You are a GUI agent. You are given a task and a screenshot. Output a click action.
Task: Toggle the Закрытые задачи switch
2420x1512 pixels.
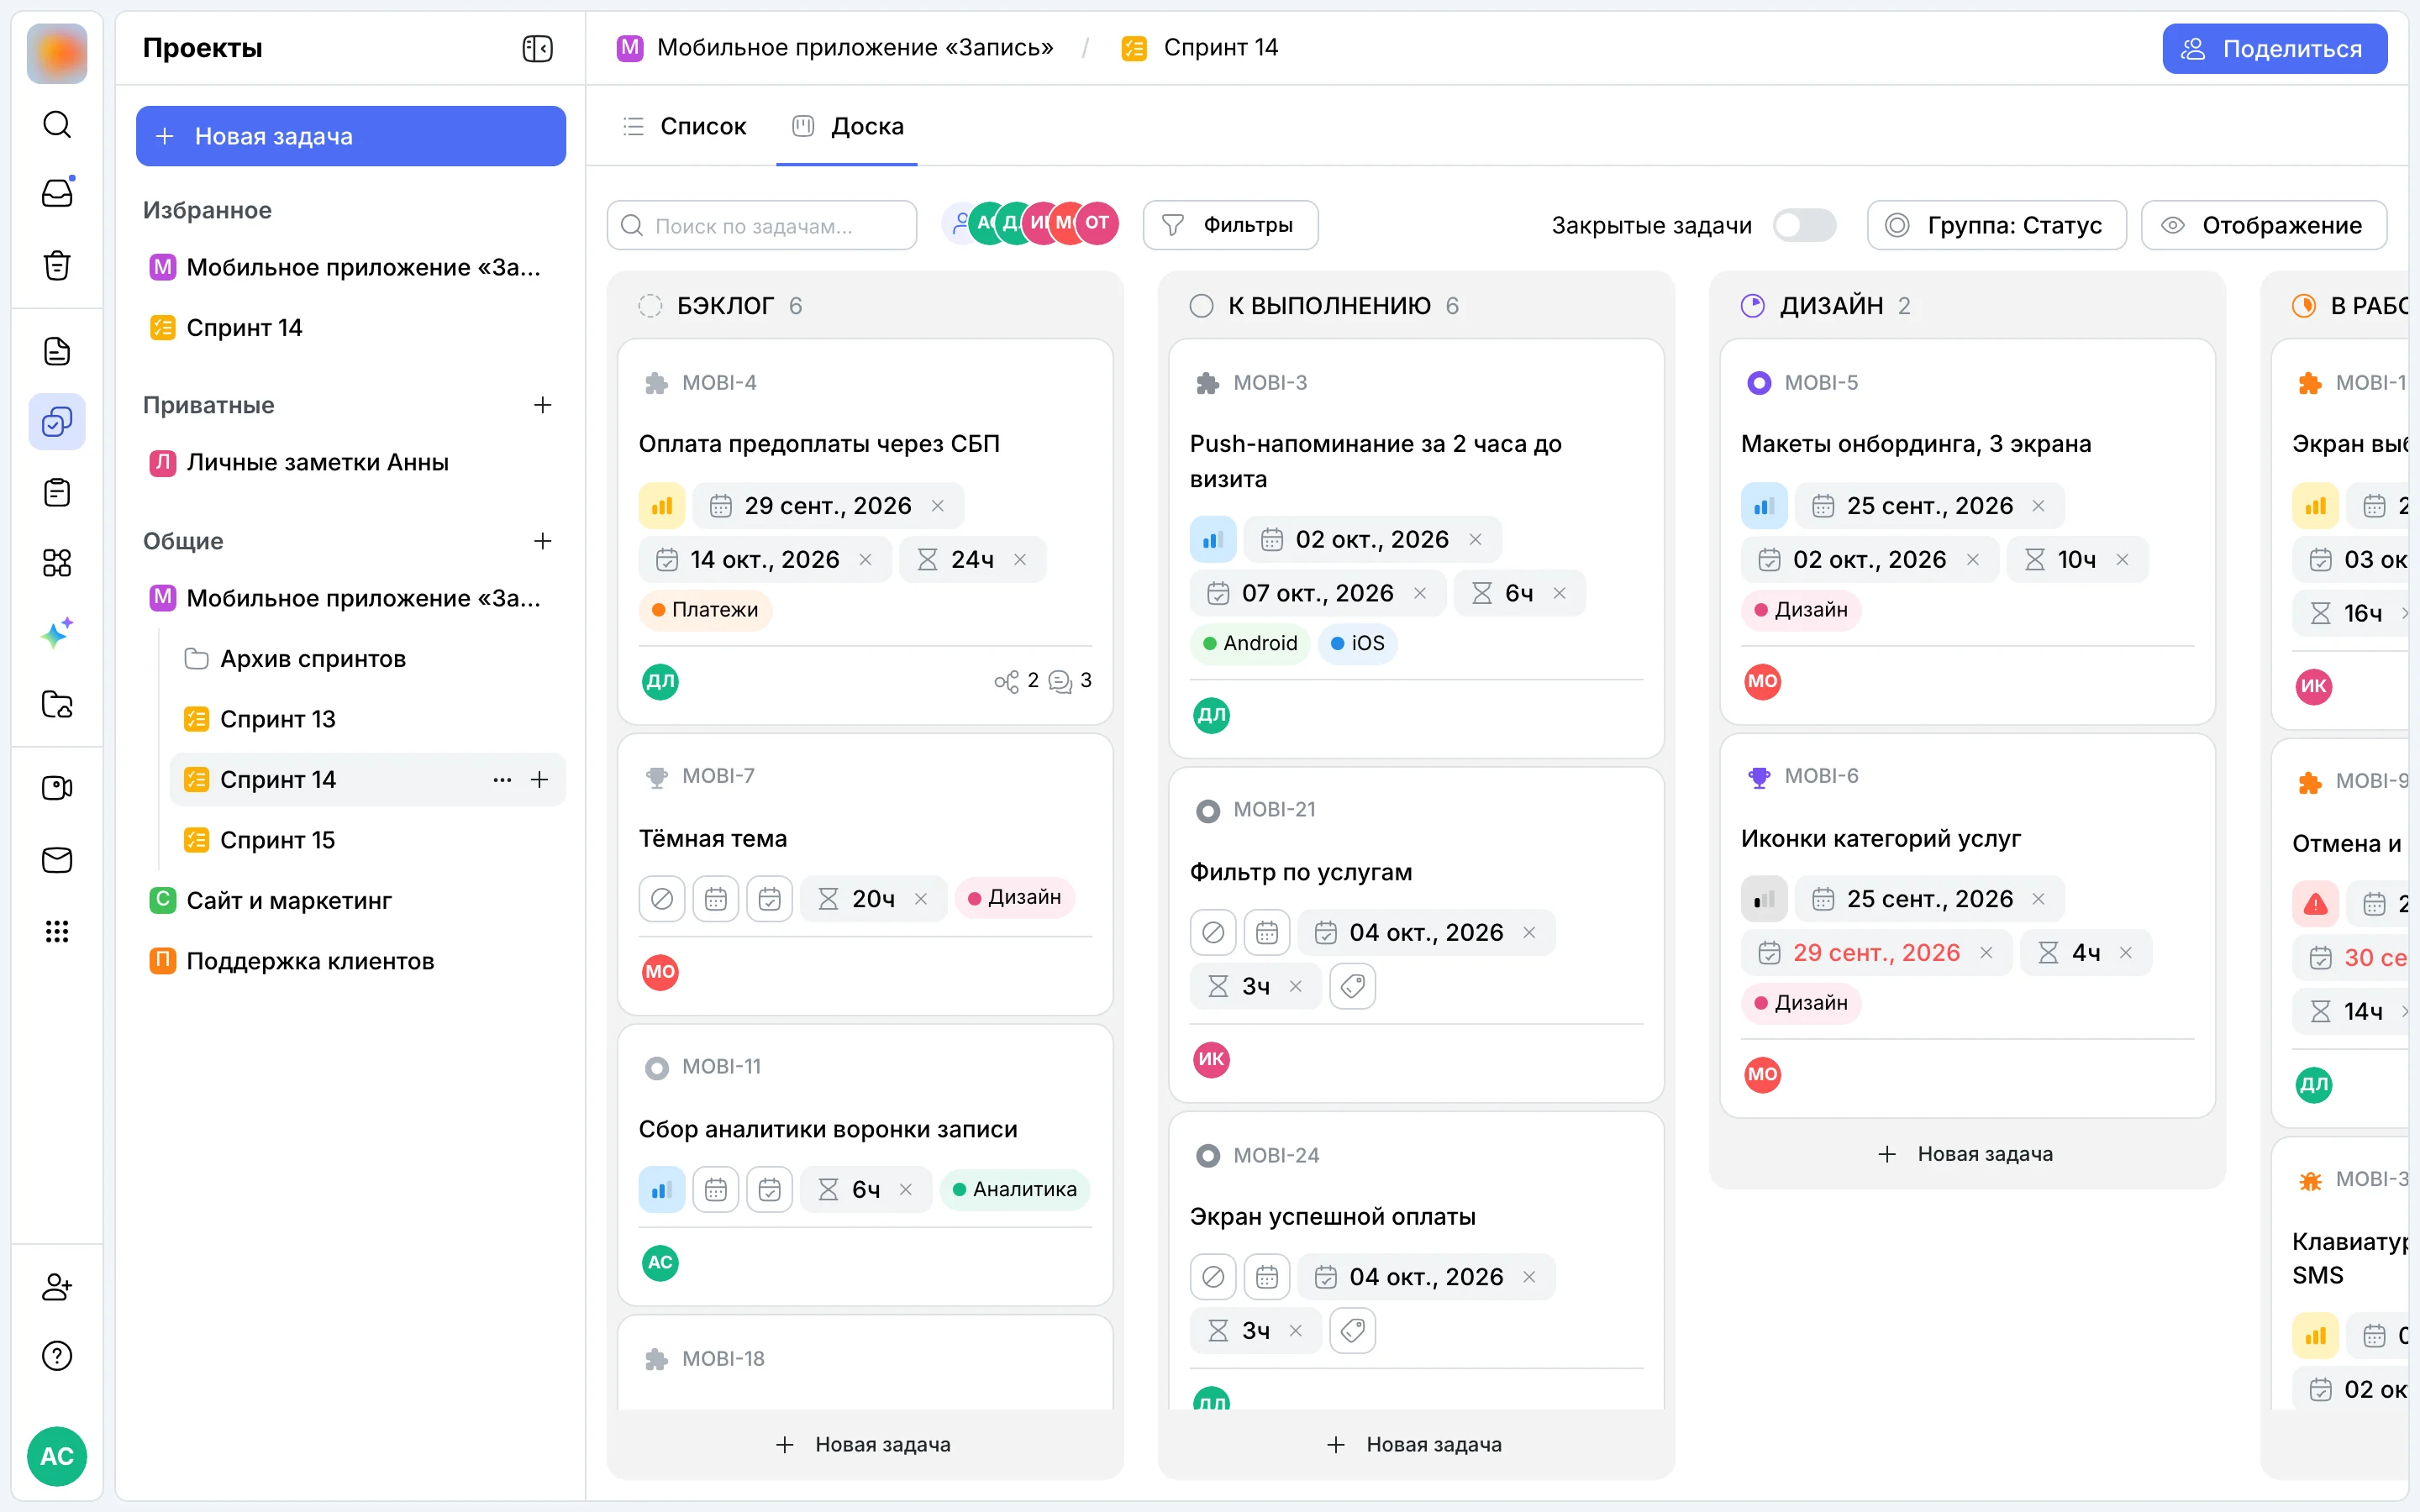click(x=1804, y=225)
